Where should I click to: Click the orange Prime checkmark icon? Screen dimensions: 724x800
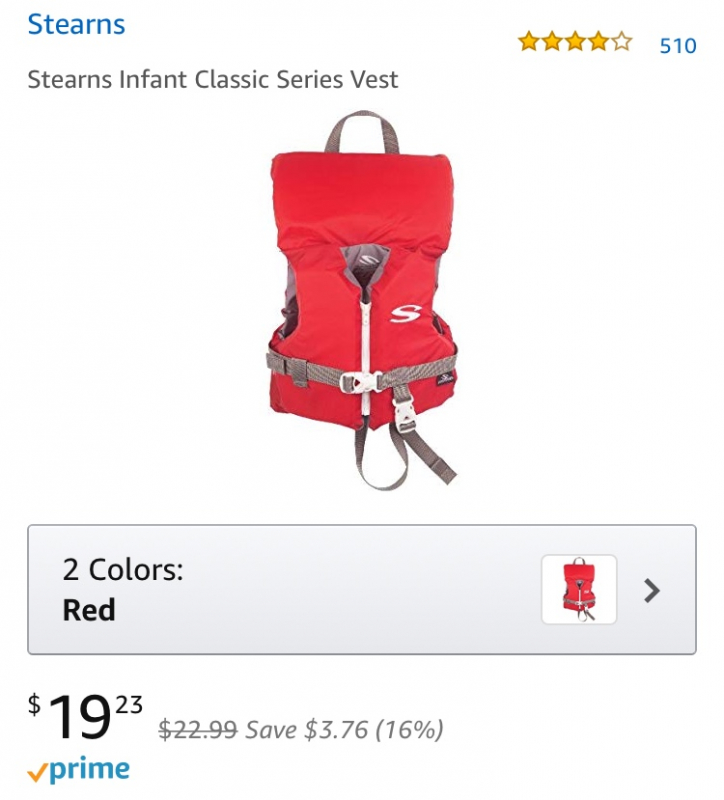pyautogui.click(x=37, y=774)
